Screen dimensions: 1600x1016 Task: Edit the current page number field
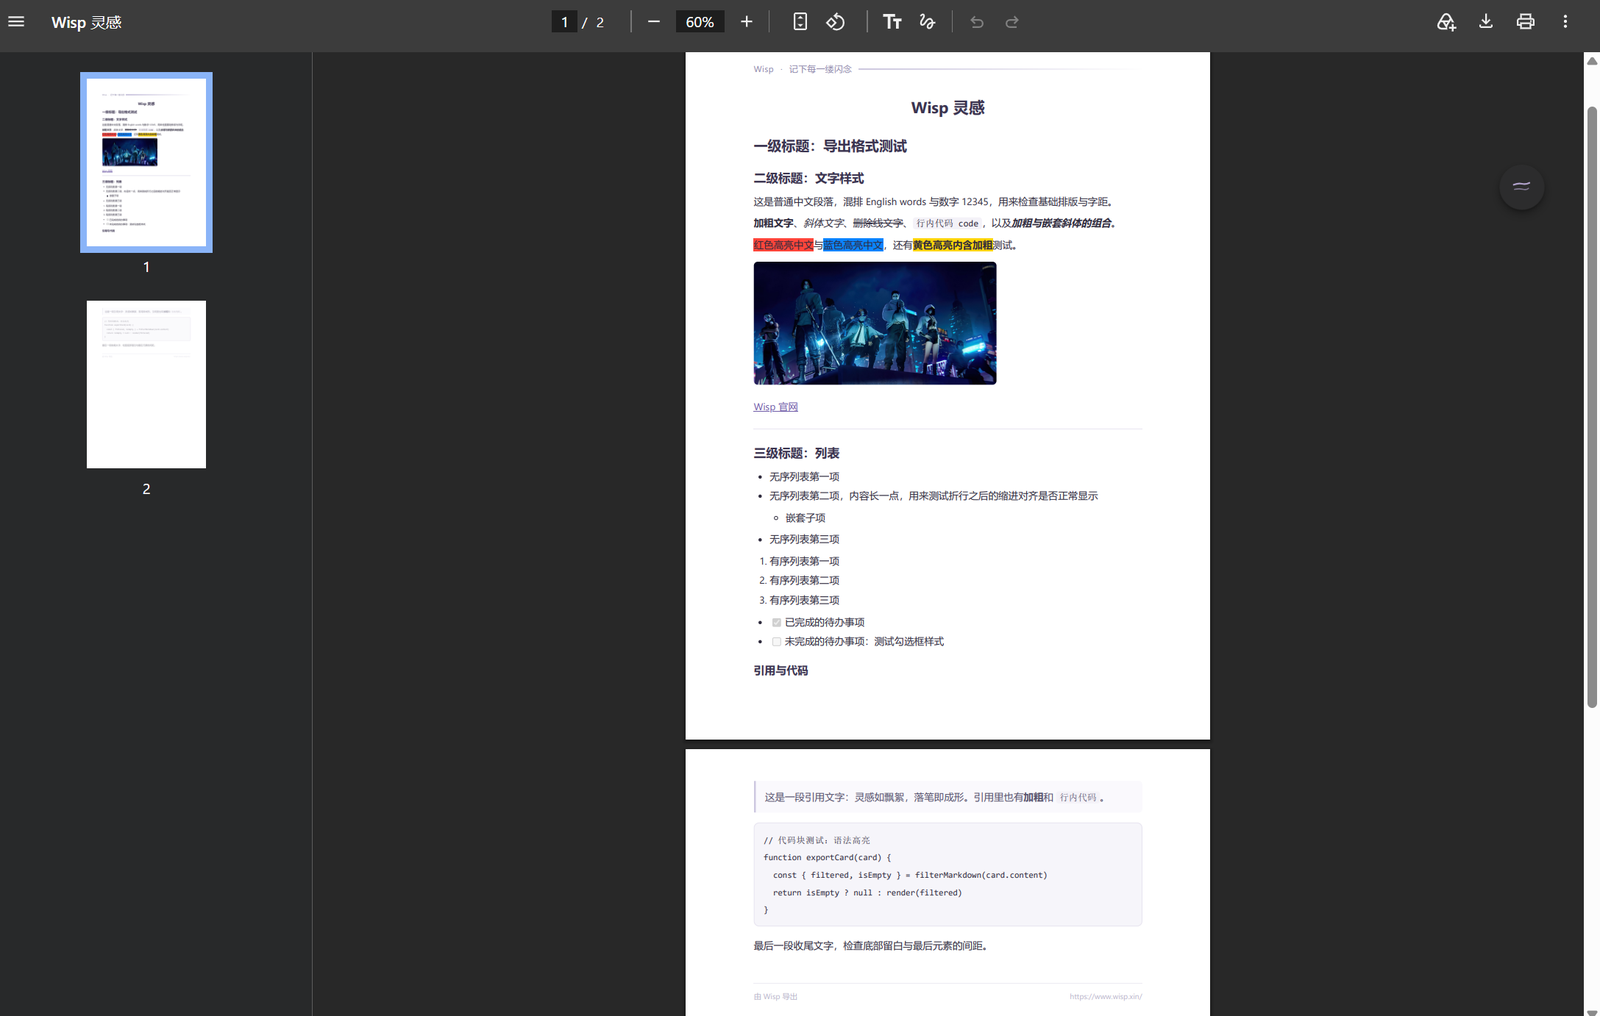564,22
